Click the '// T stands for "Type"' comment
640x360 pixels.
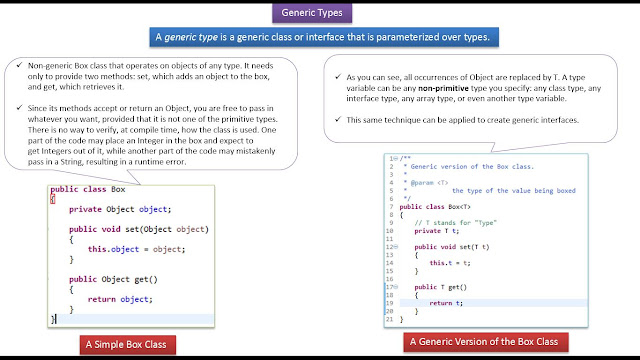pyautogui.click(x=456, y=222)
